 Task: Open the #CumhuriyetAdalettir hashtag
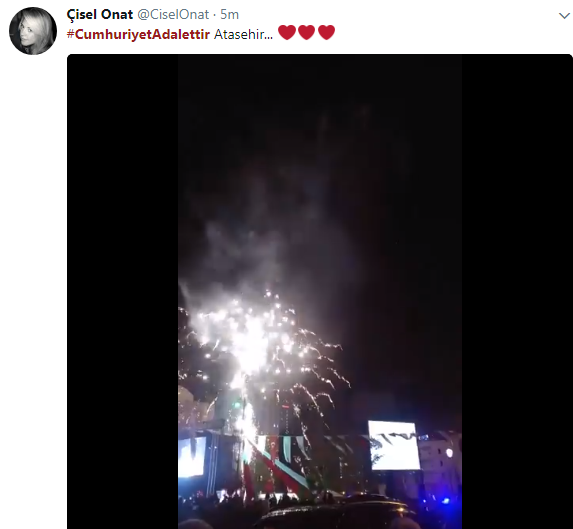[x=138, y=34]
